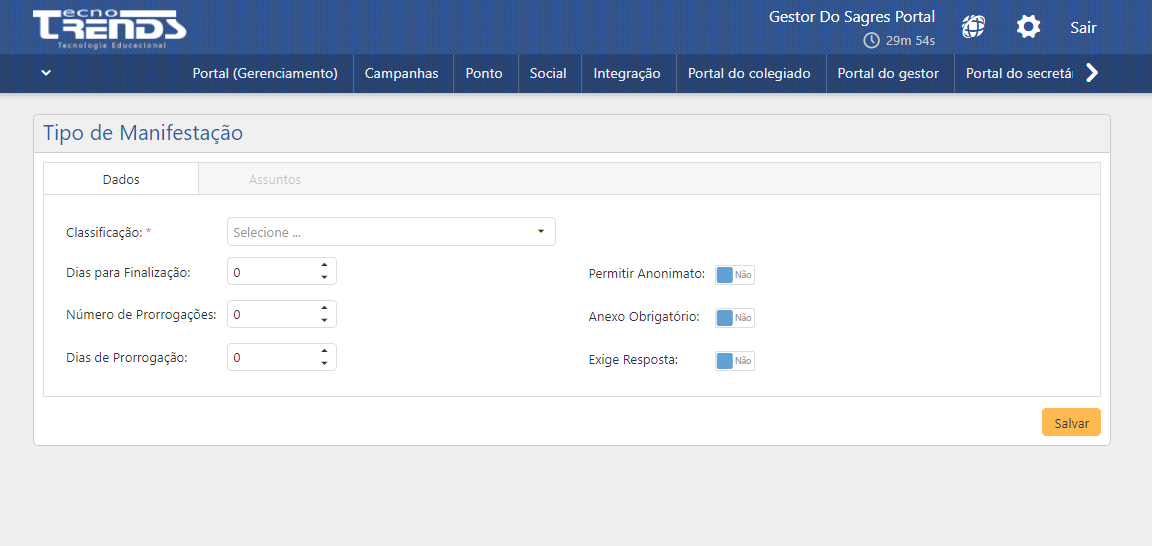Click the Sair logout link

point(1083,28)
